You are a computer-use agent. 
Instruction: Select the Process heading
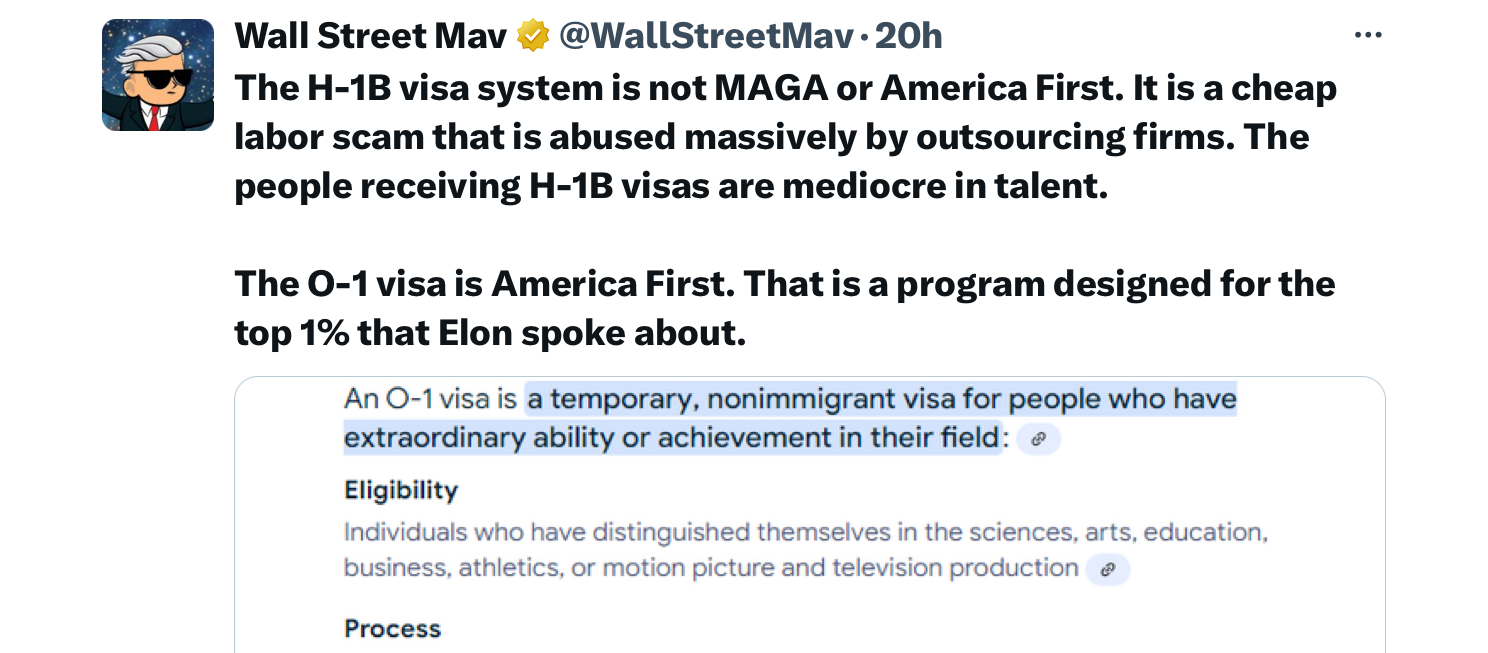(392, 629)
